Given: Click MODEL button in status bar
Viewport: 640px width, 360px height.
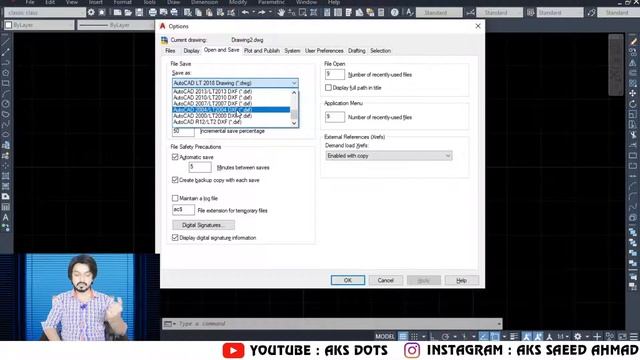Looking at the screenshot, I should click(384, 336).
